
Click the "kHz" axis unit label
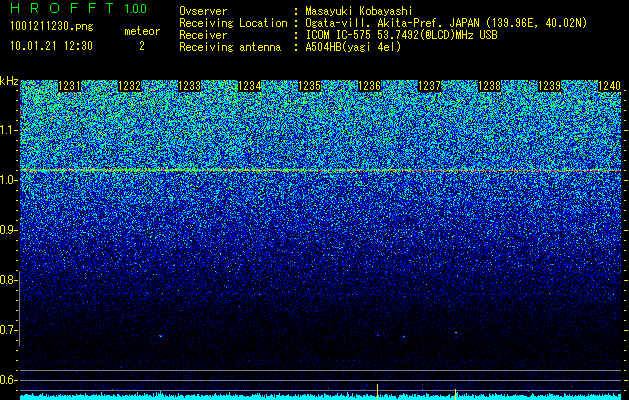click(x=9, y=81)
